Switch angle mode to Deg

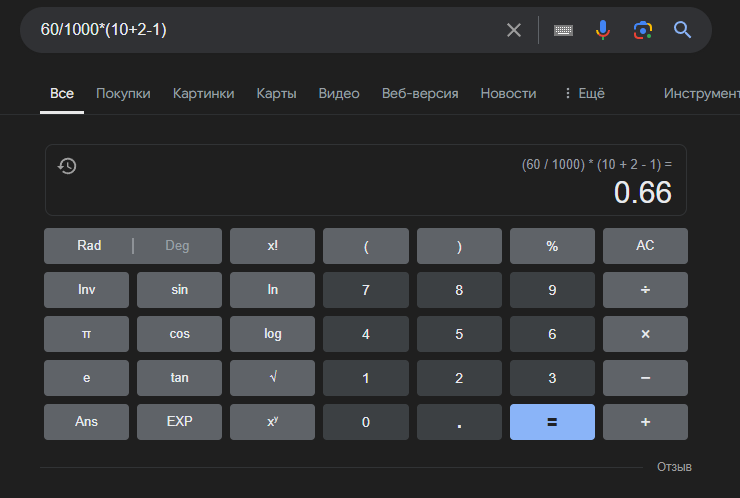(177, 245)
